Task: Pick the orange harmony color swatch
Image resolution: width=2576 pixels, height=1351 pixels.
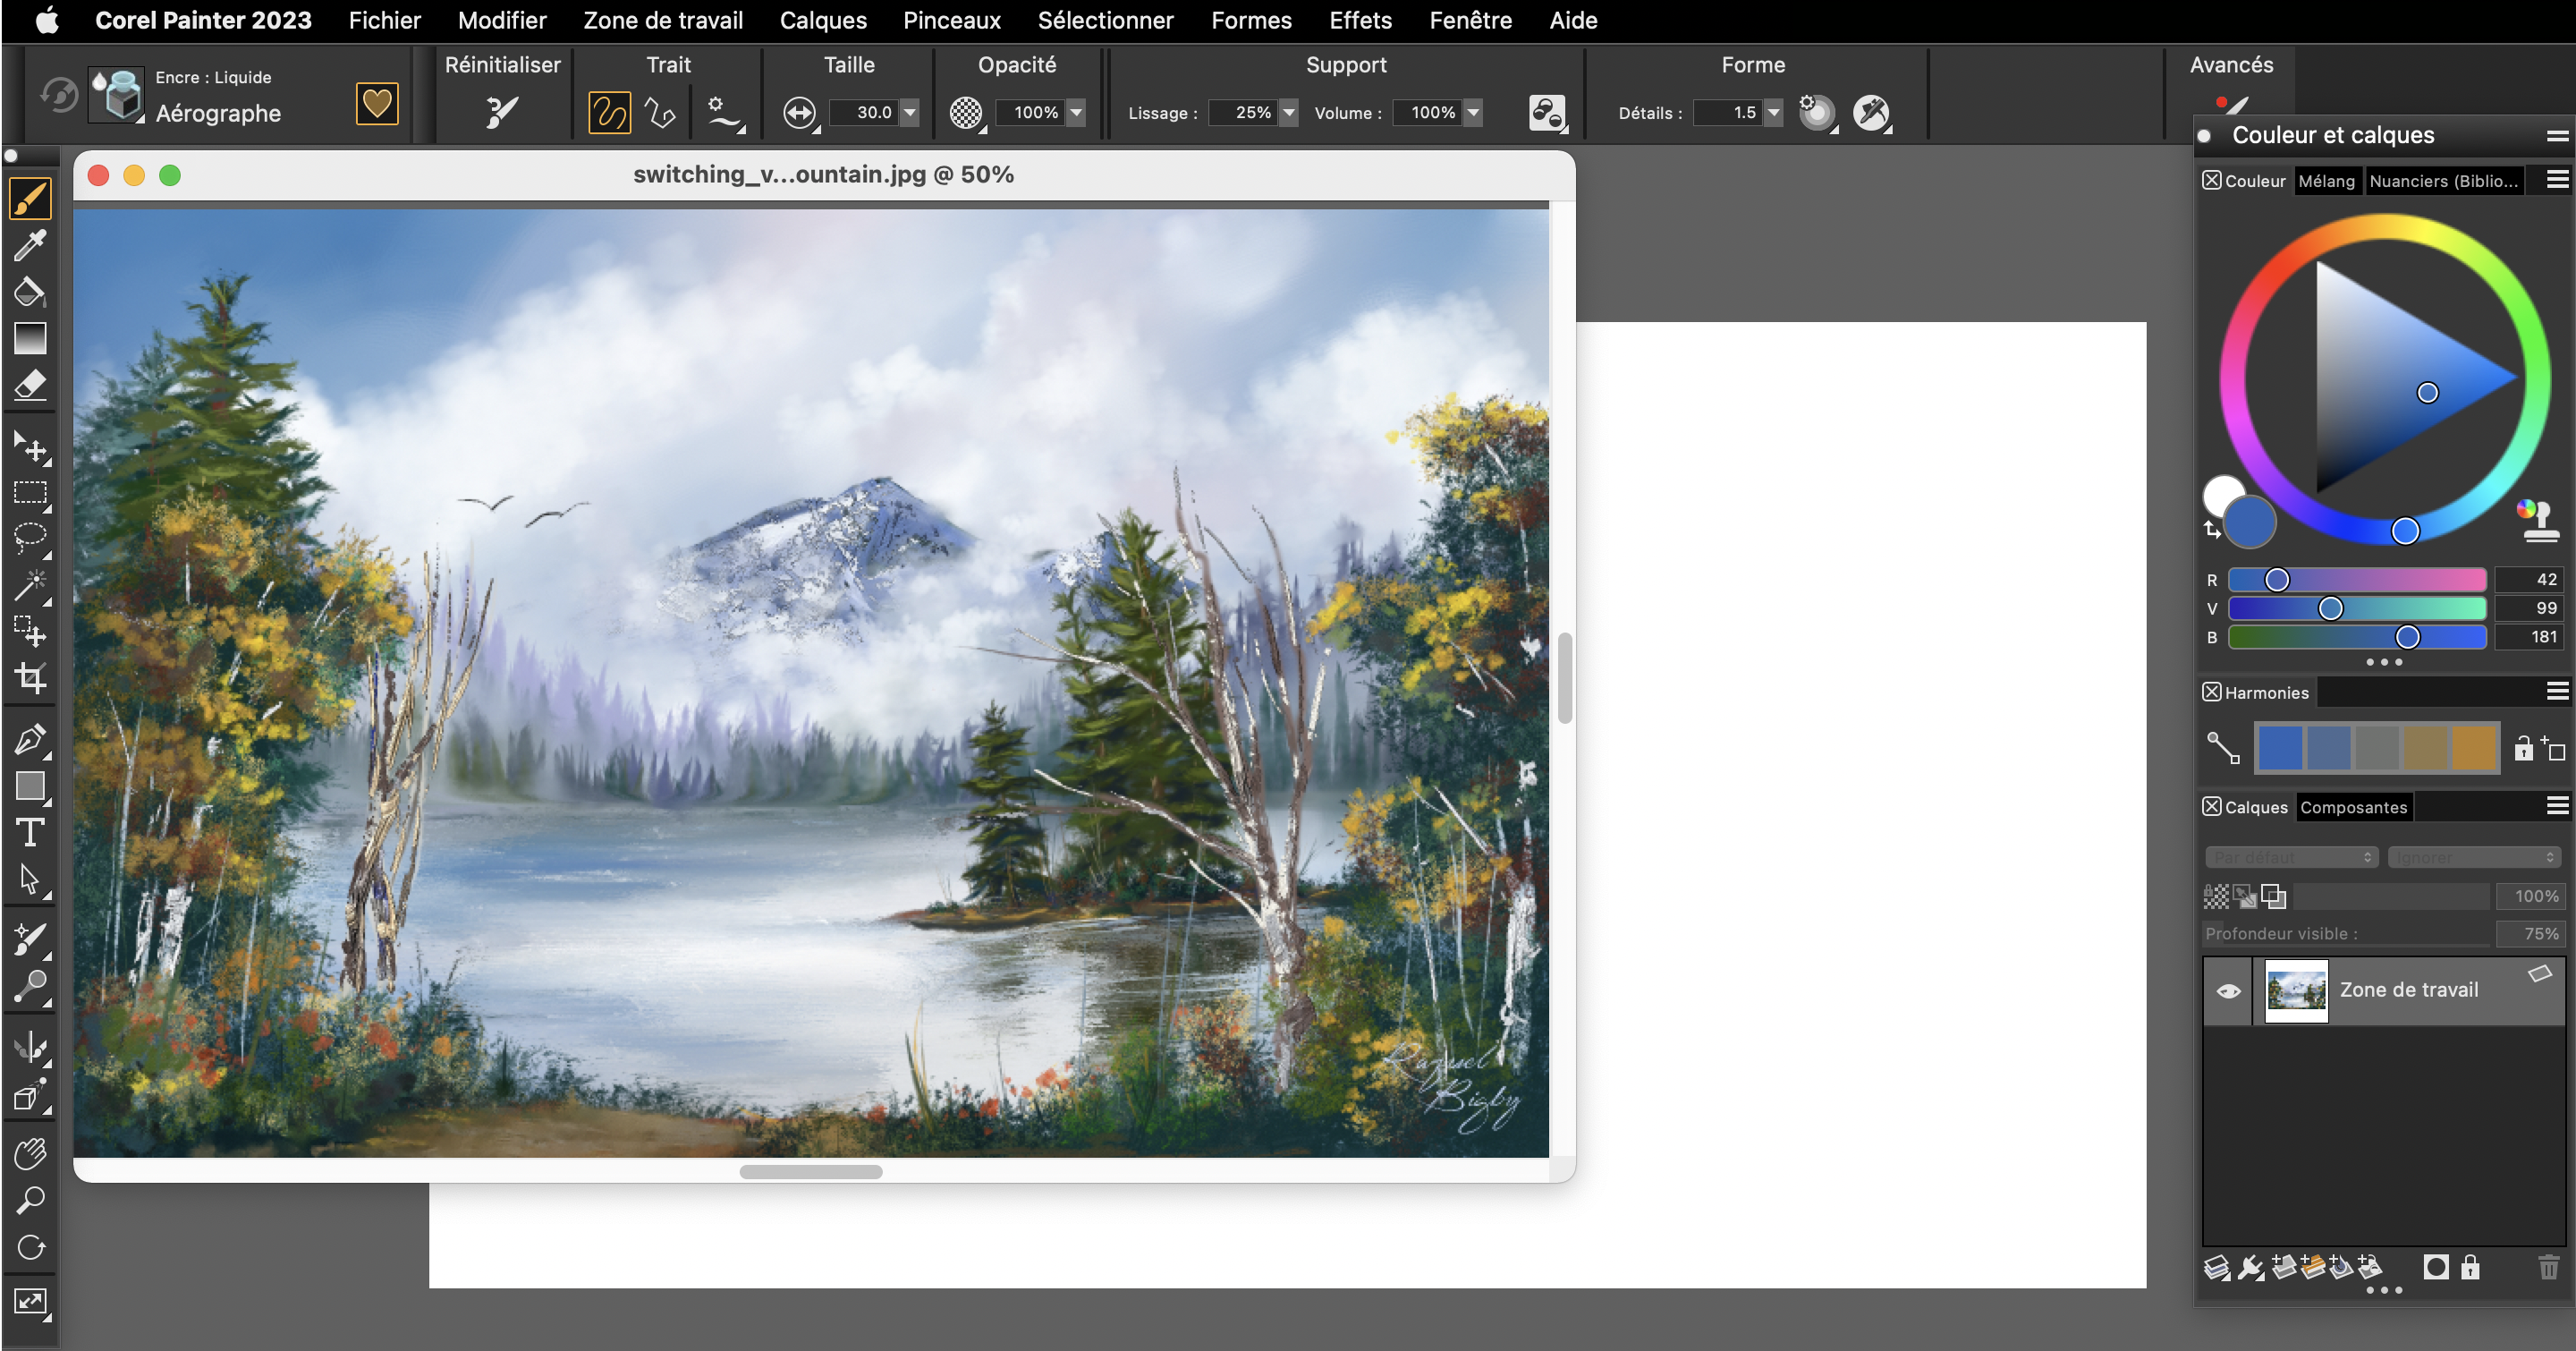Action: [2474, 748]
